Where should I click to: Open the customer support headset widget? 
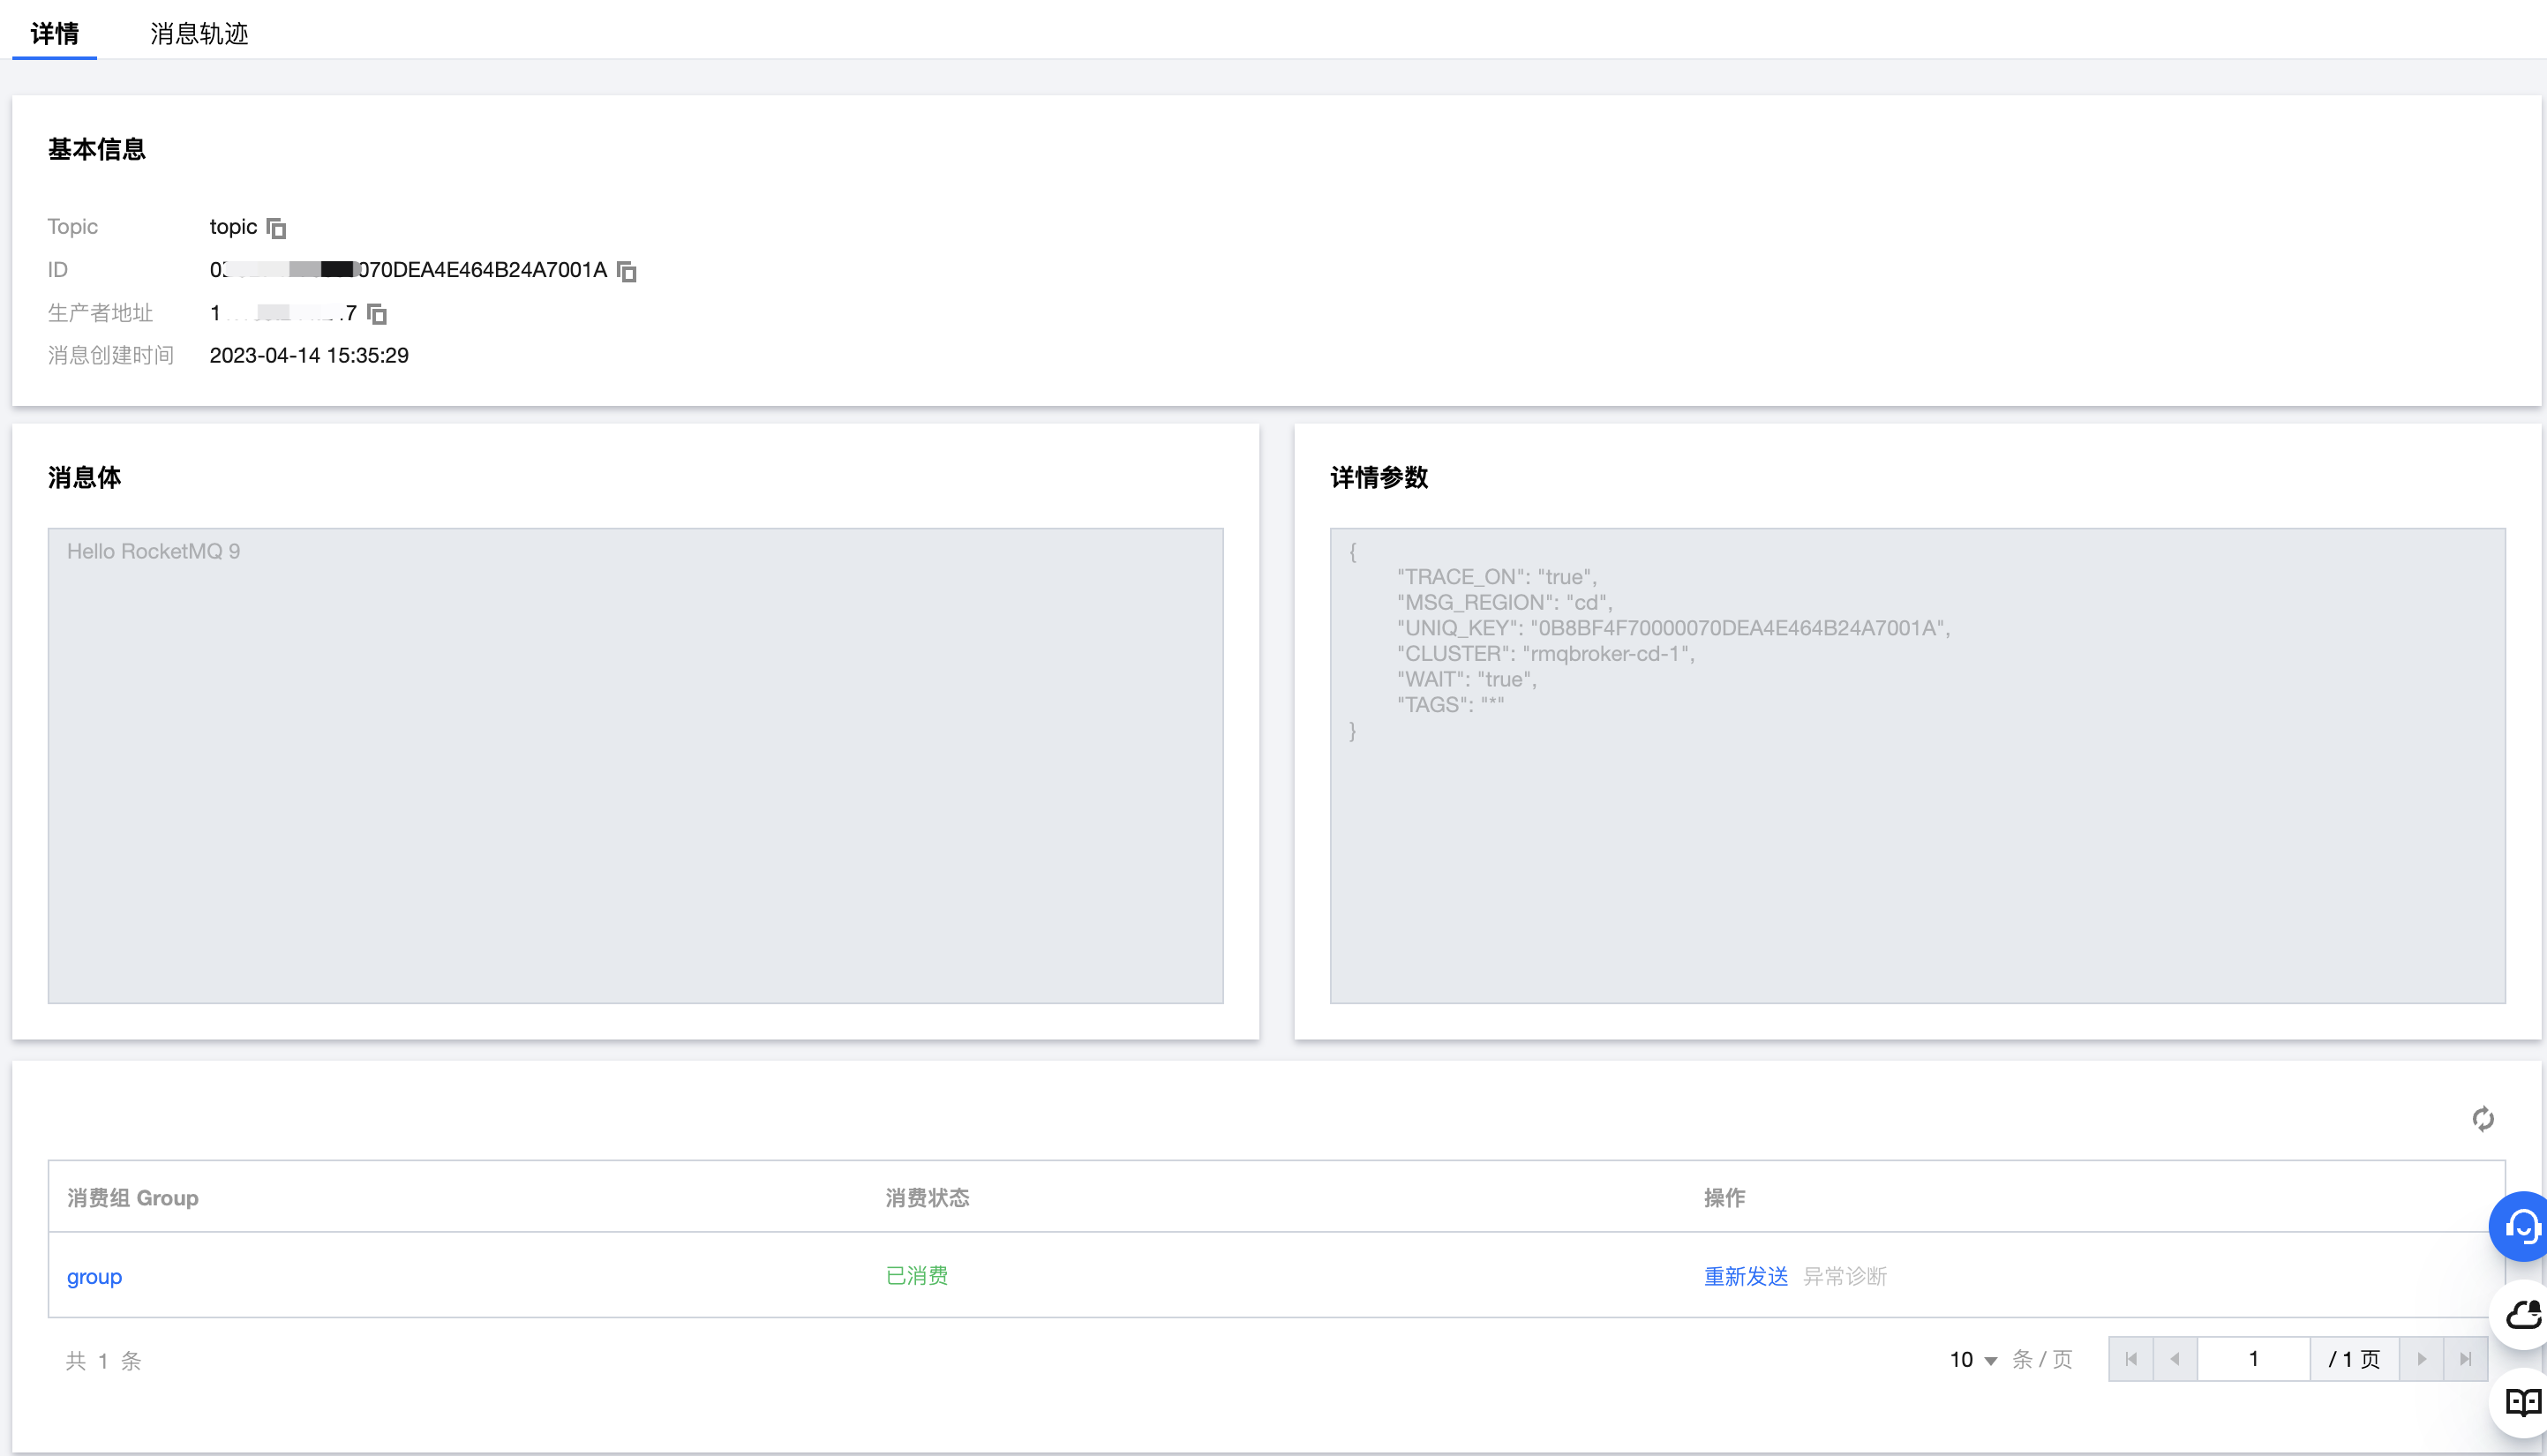(2521, 1226)
